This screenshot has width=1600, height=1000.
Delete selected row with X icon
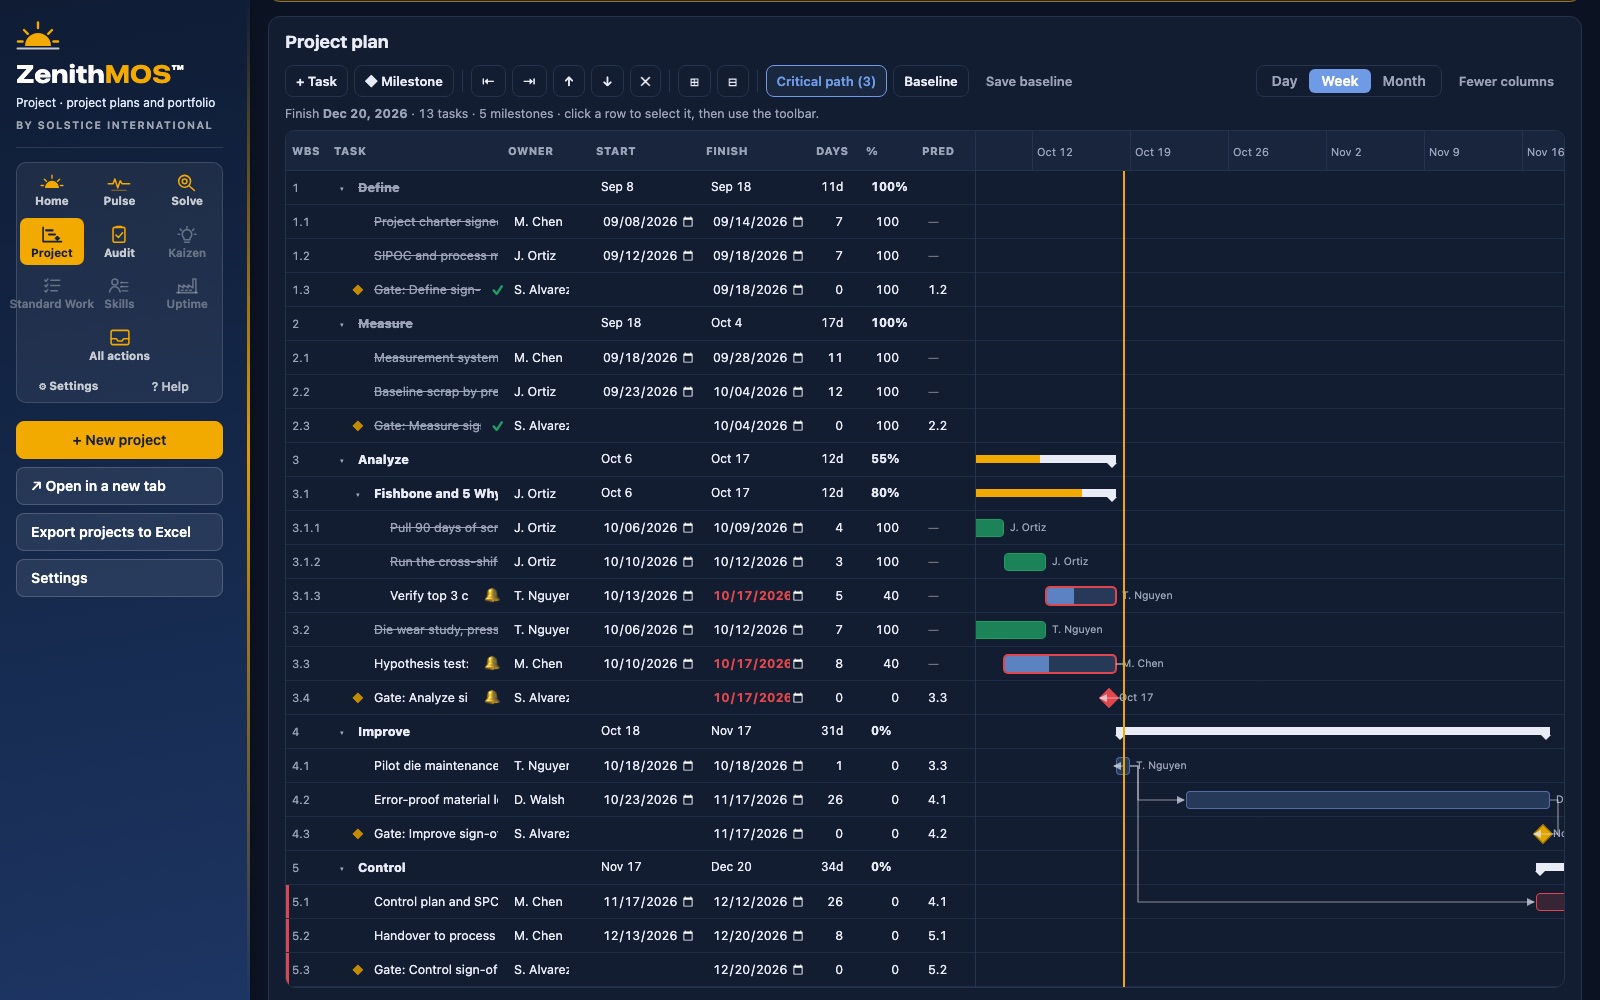coord(645,82)
